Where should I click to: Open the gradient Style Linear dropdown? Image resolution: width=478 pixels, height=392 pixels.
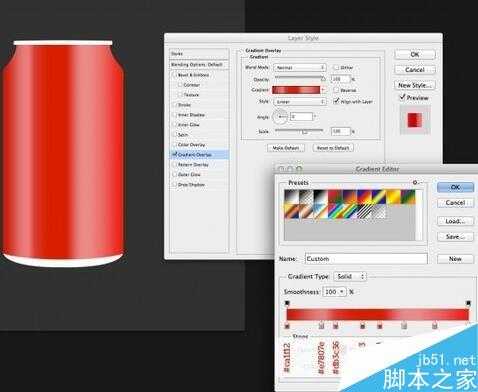(x=299, y=101)
